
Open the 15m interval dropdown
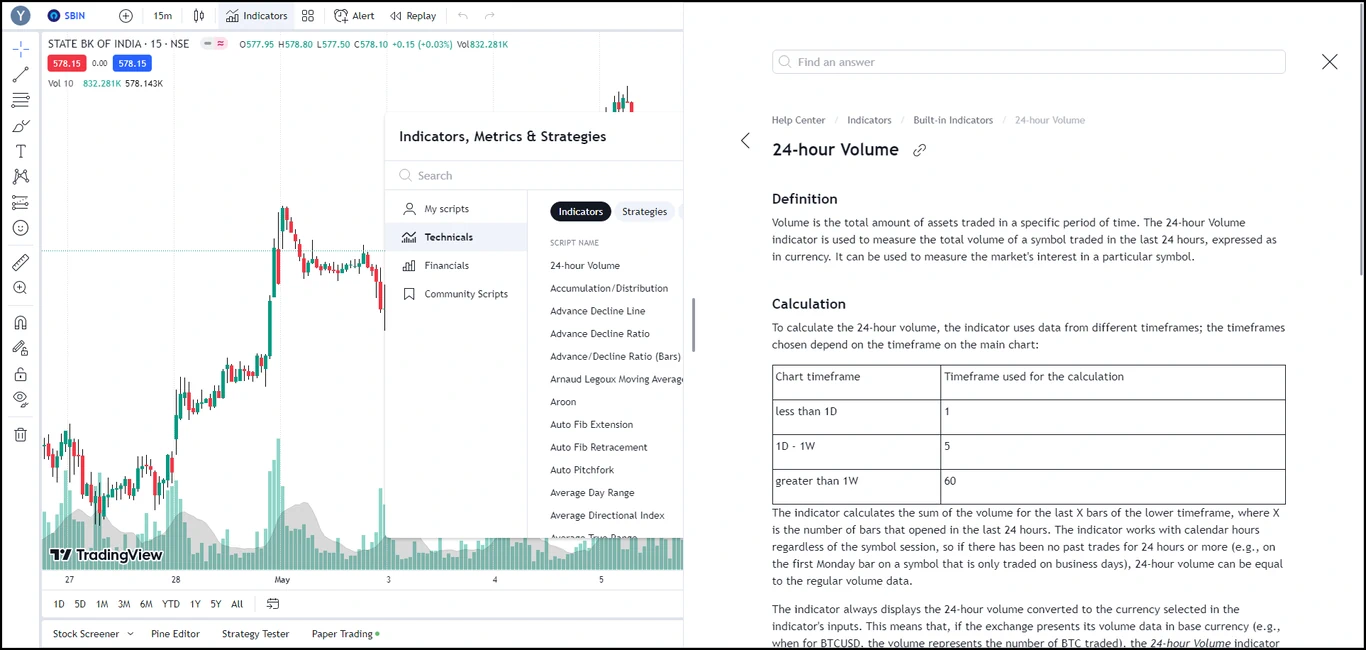click(162, 16)
